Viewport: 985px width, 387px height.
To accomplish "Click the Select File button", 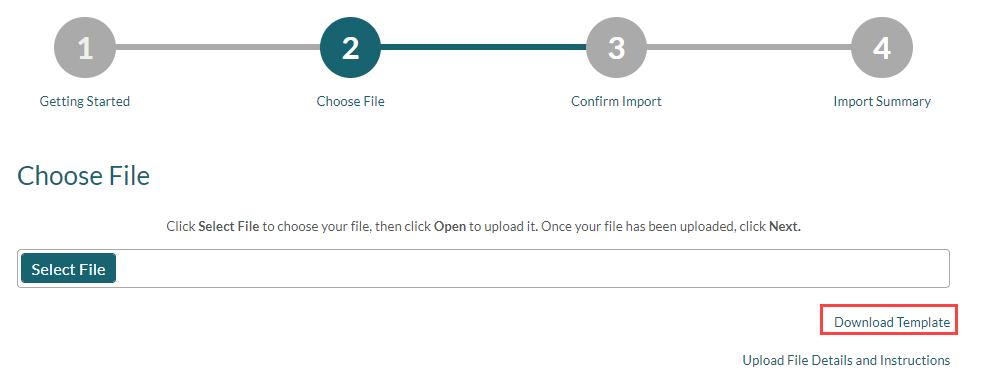I will [68, 269].
